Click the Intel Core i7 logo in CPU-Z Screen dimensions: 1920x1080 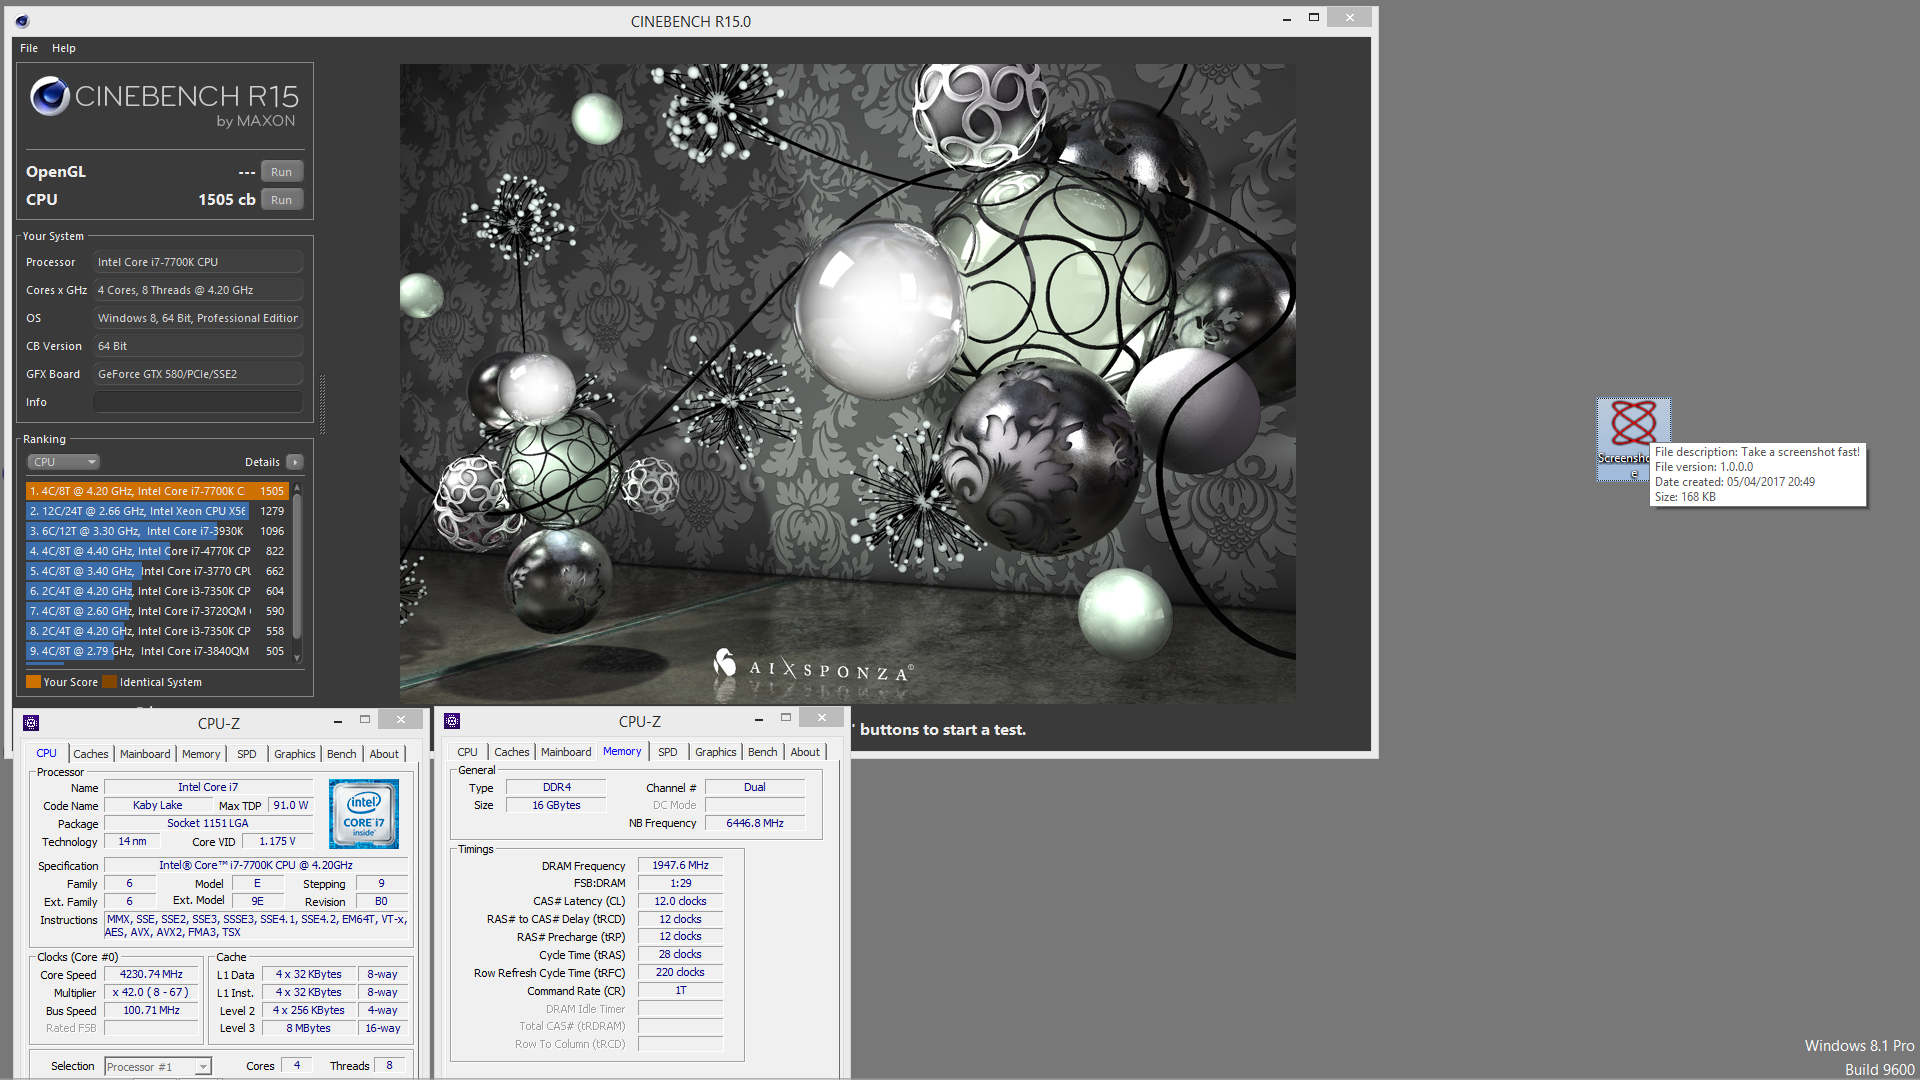click(364, 814)
